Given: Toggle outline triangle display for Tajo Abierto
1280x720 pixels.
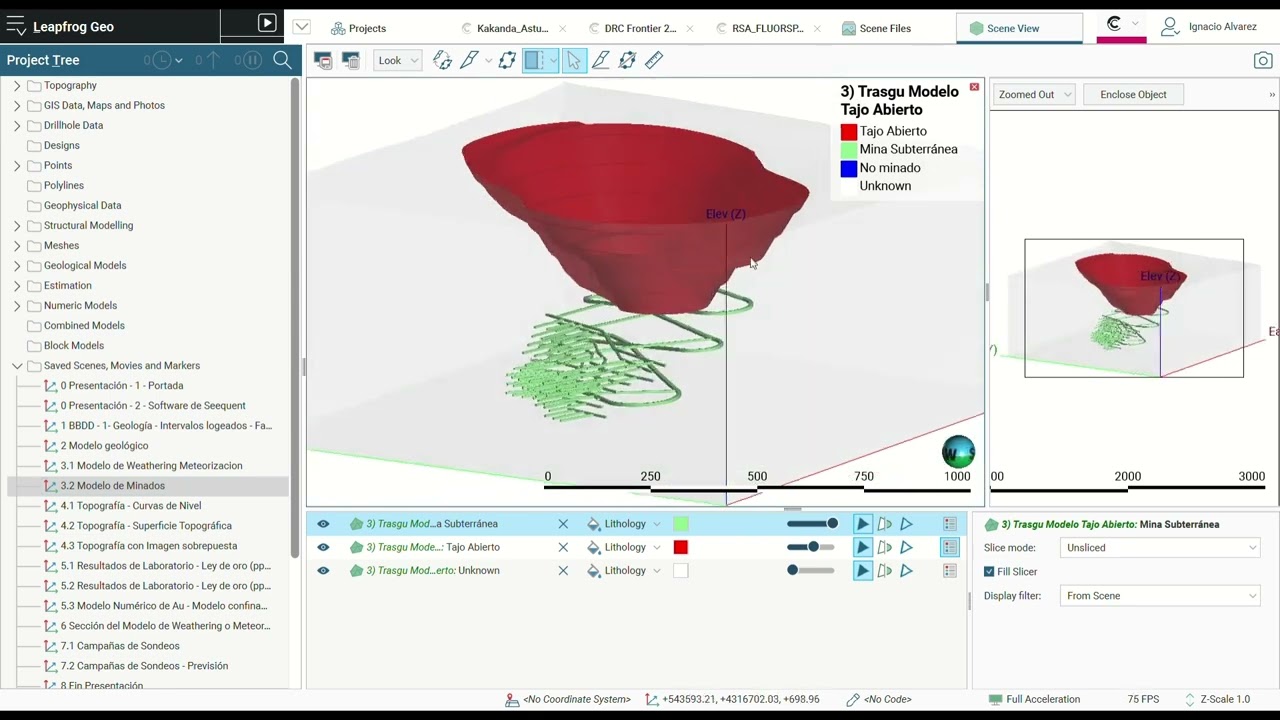Looking at the screenshot, I should [x=906, y=547].
